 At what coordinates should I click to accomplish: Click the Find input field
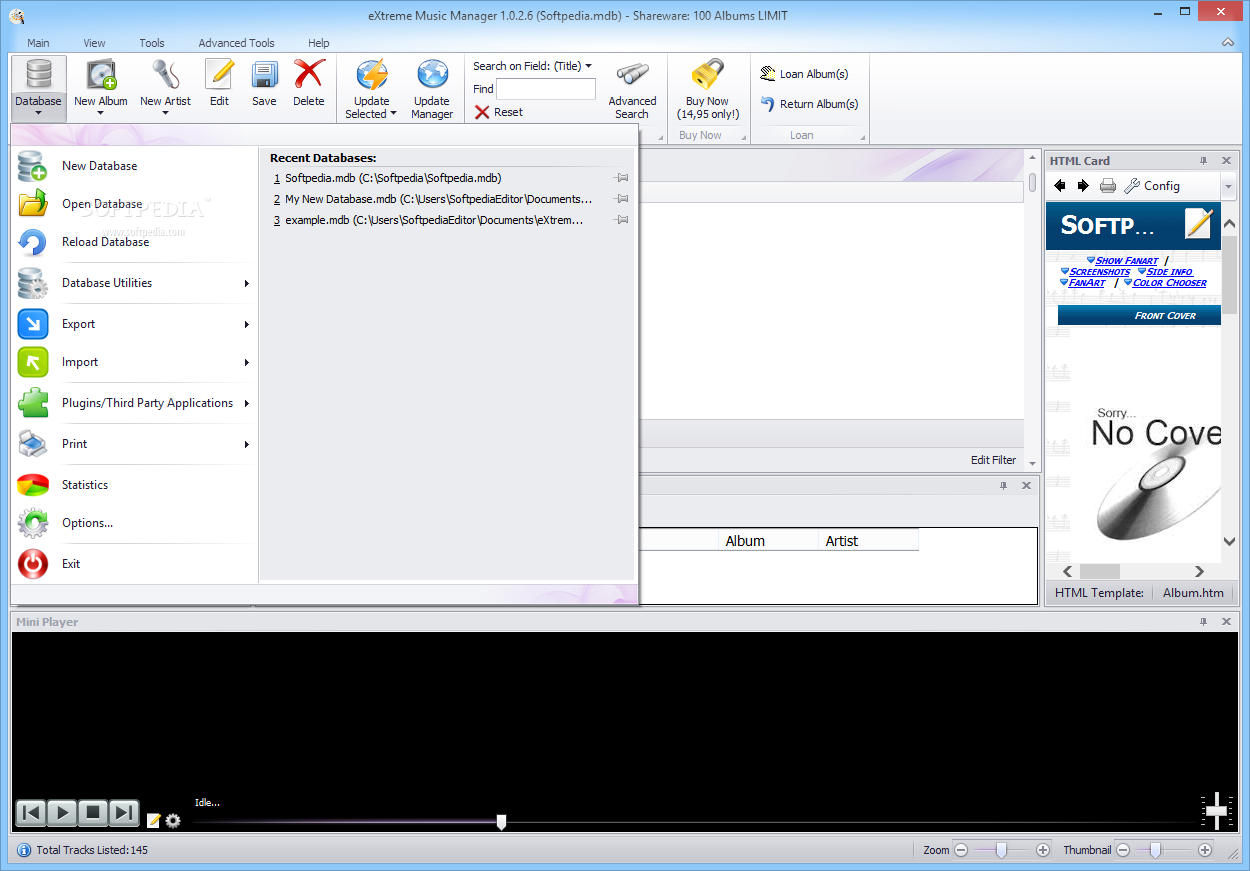point(546,89)
